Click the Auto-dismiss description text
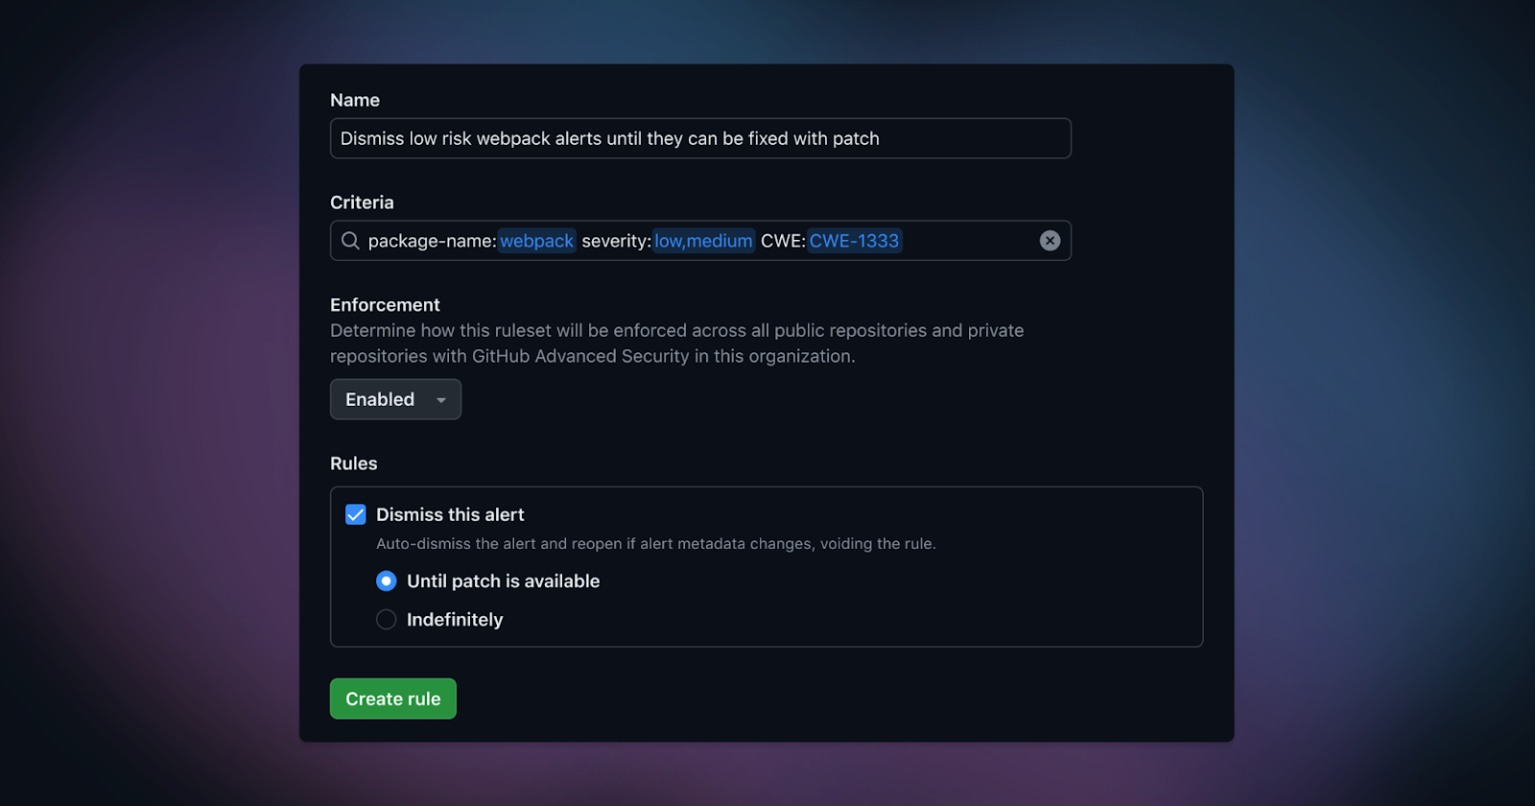 [656, 543]
